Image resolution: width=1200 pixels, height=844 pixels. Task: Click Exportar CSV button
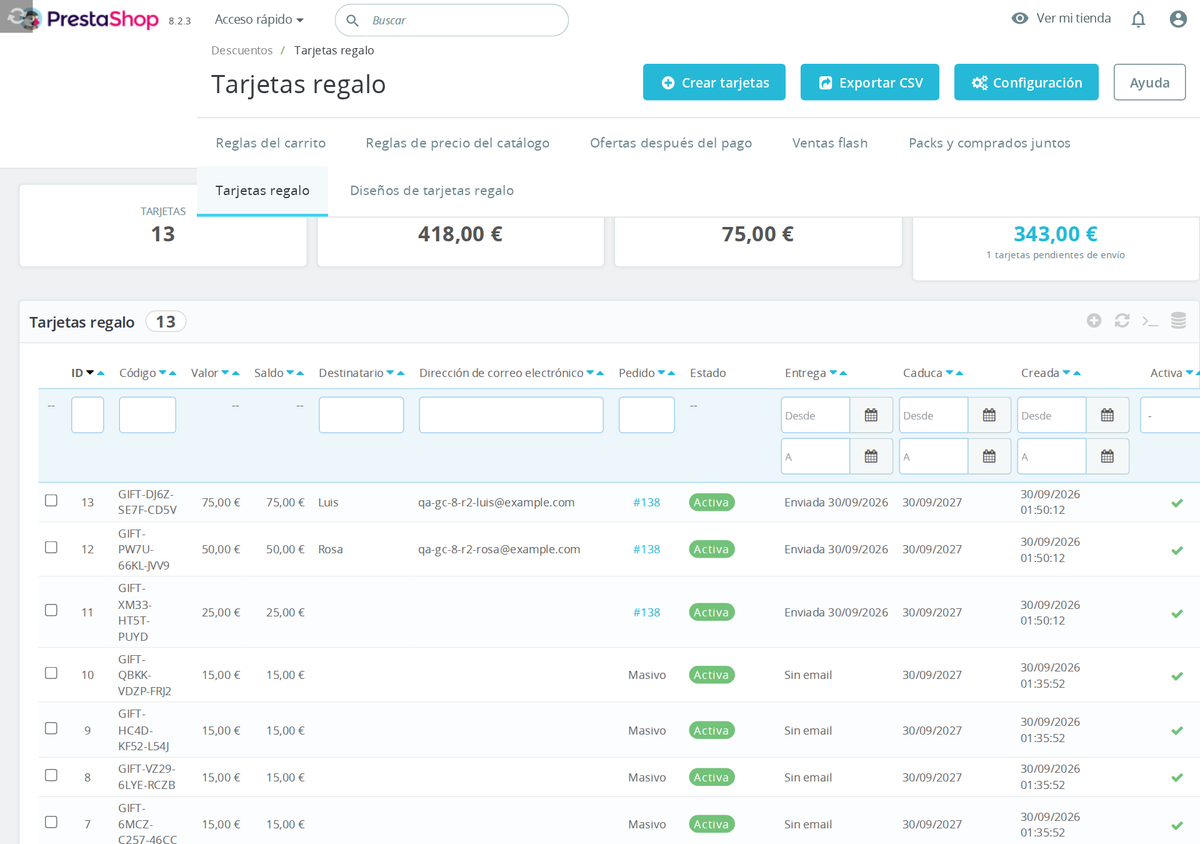pos(870,82)
